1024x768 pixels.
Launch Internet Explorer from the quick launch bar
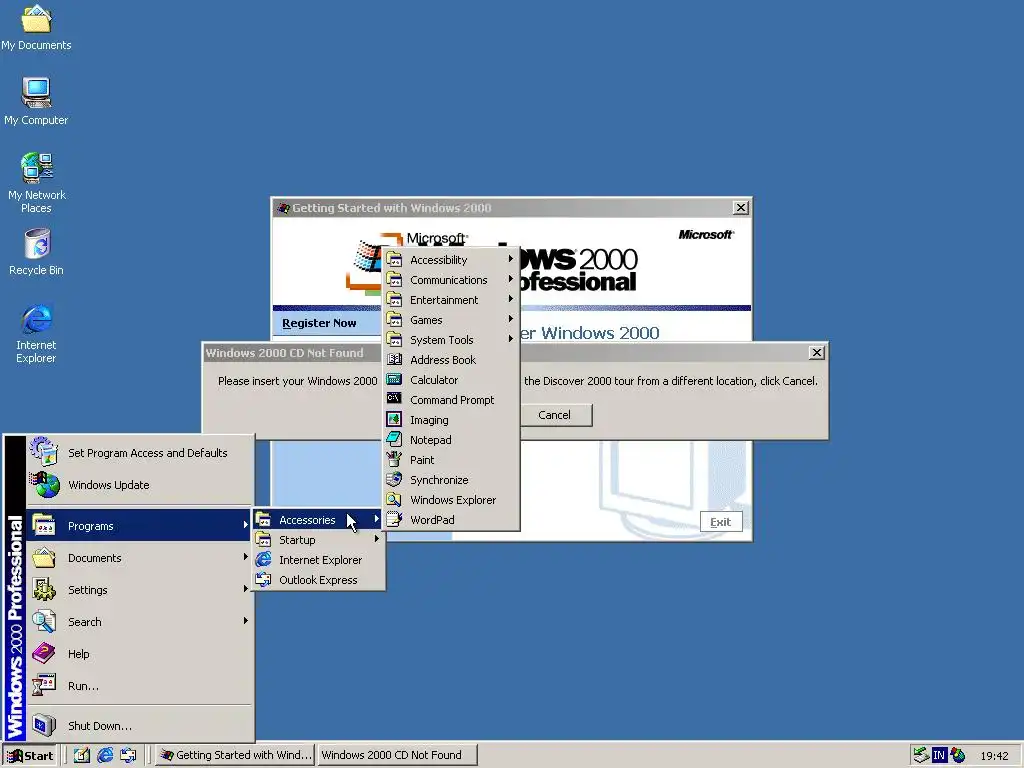[105, 755]
